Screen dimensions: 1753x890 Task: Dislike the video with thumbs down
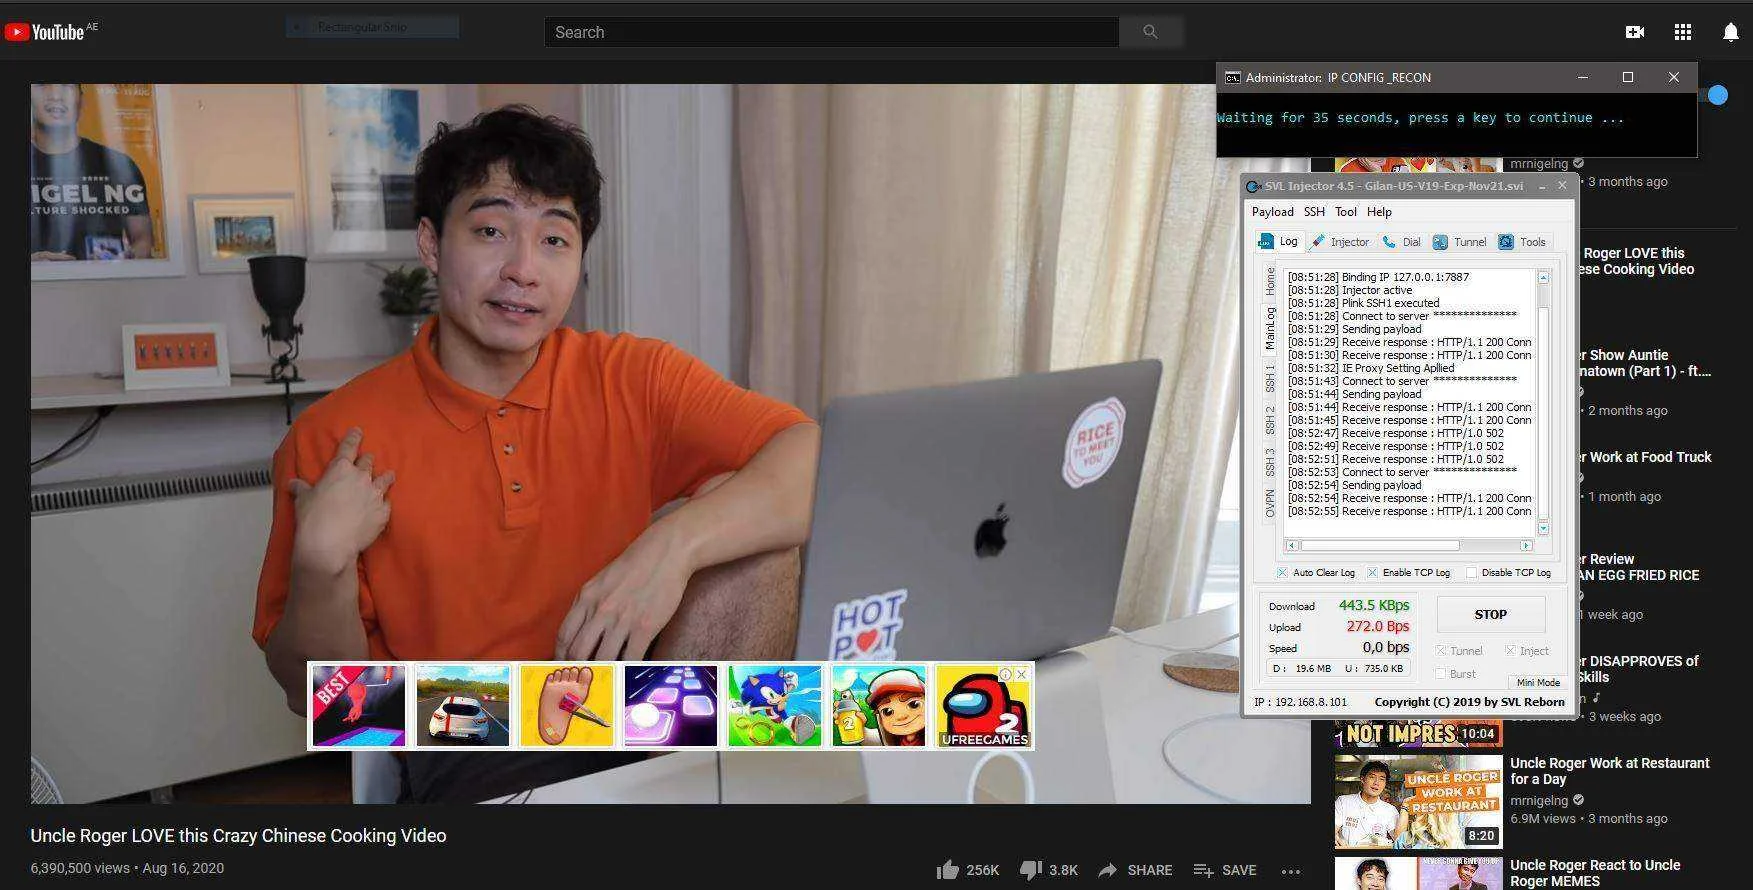click(1030, 870)
